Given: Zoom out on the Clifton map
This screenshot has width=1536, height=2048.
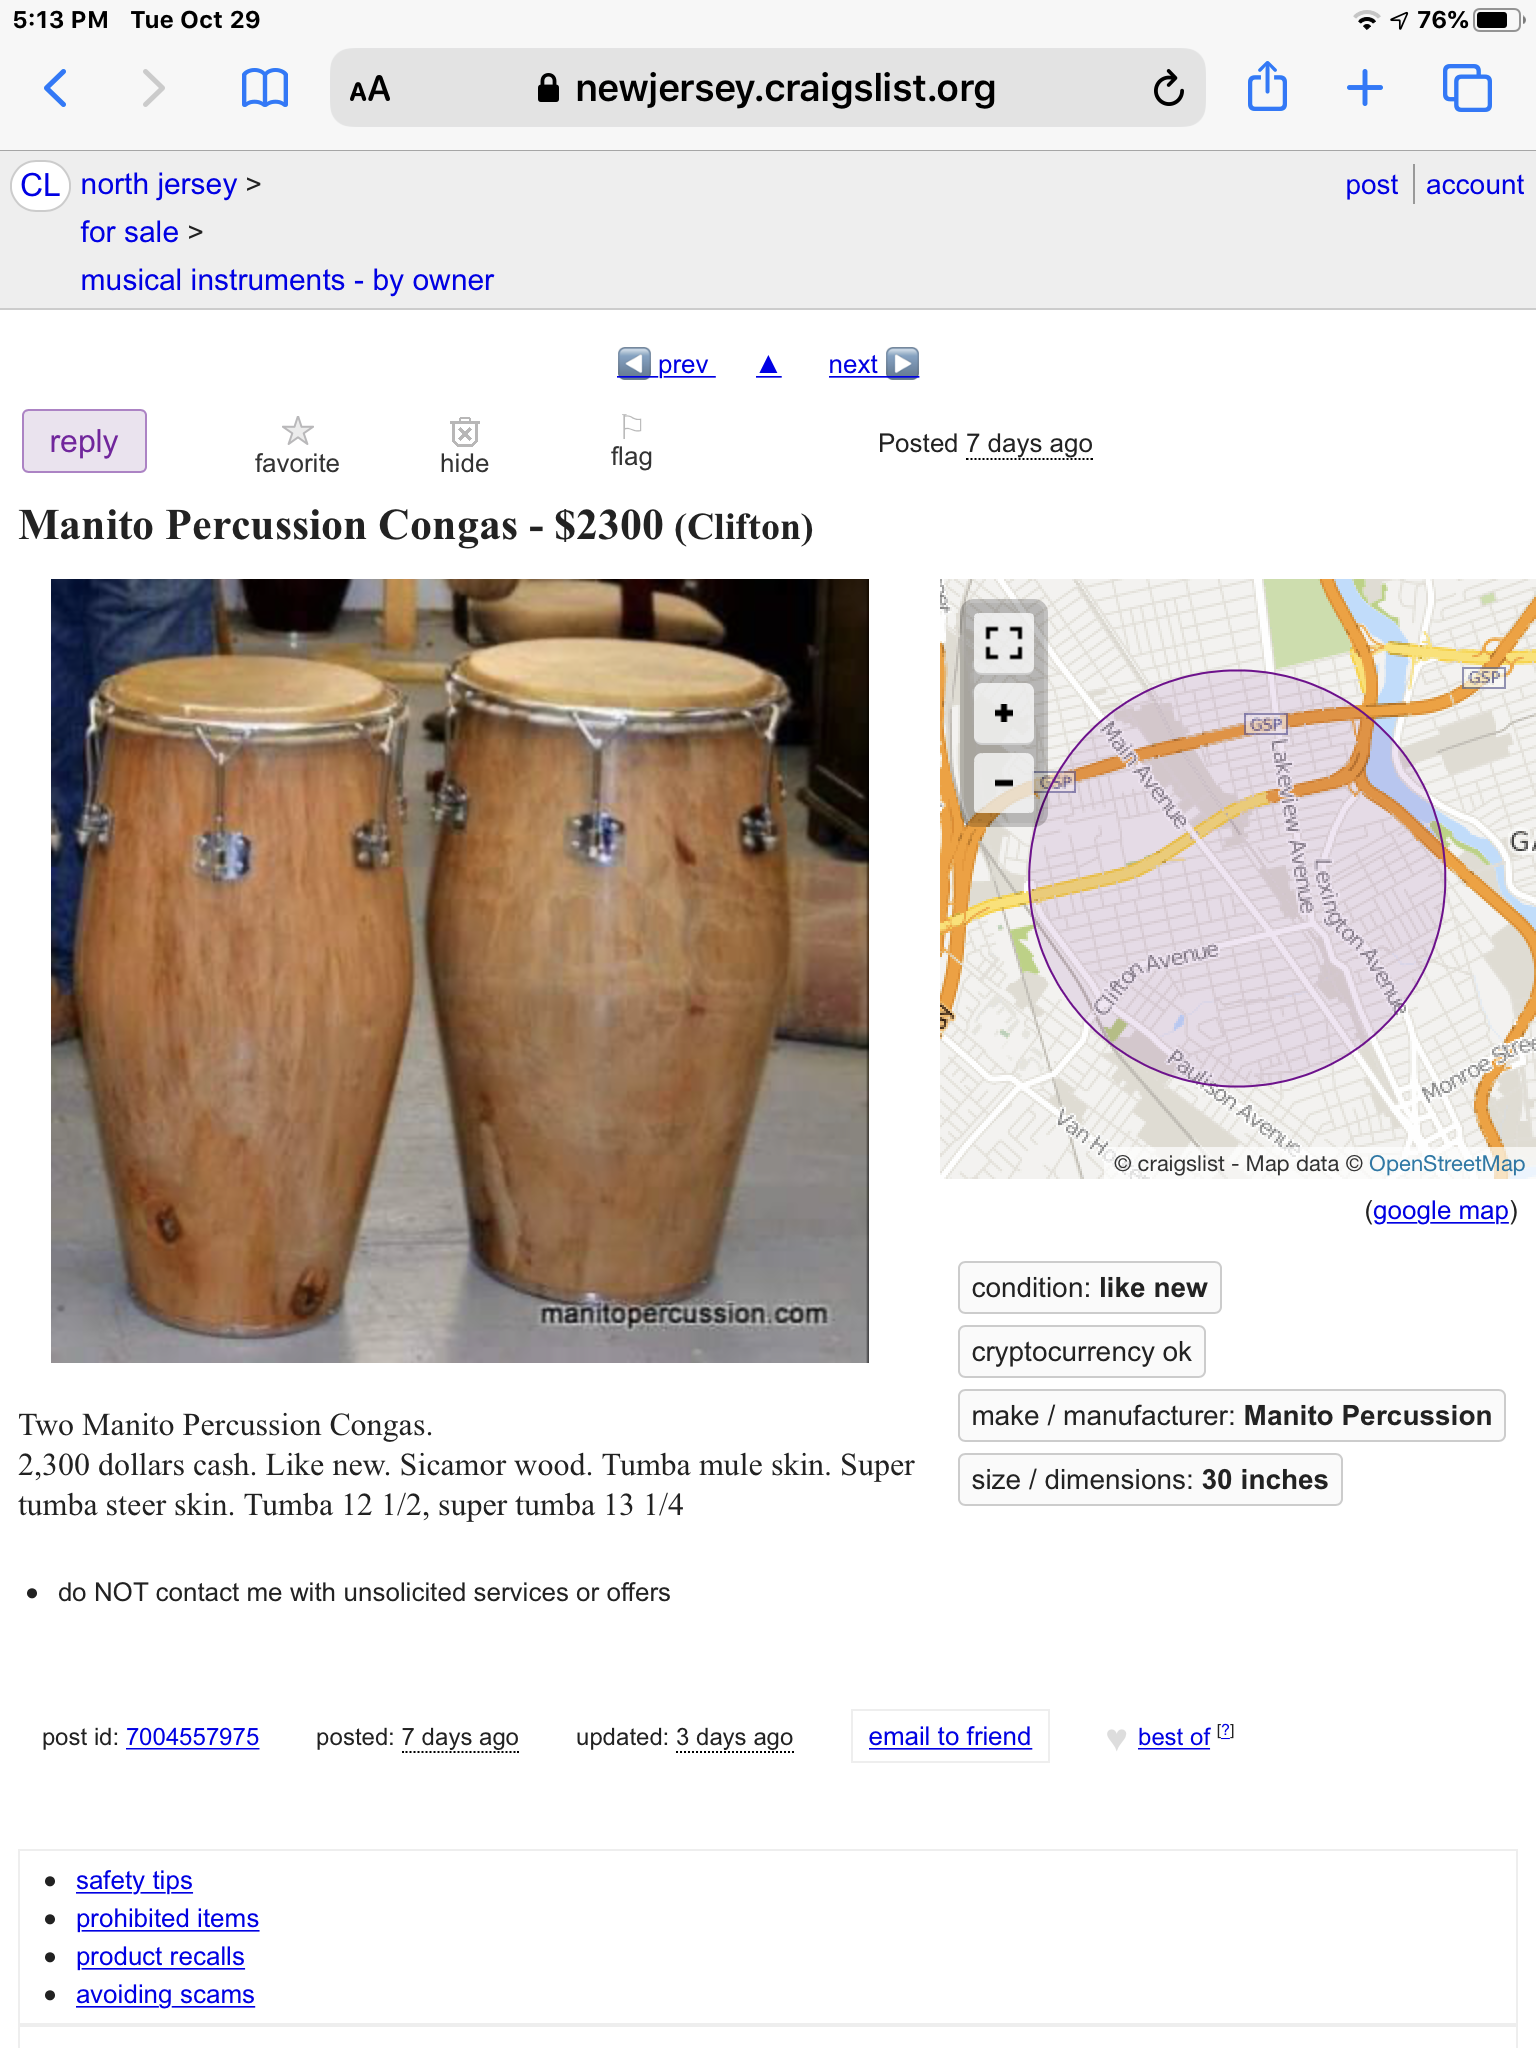Looking at the screenshot, I should [1004, 783].
